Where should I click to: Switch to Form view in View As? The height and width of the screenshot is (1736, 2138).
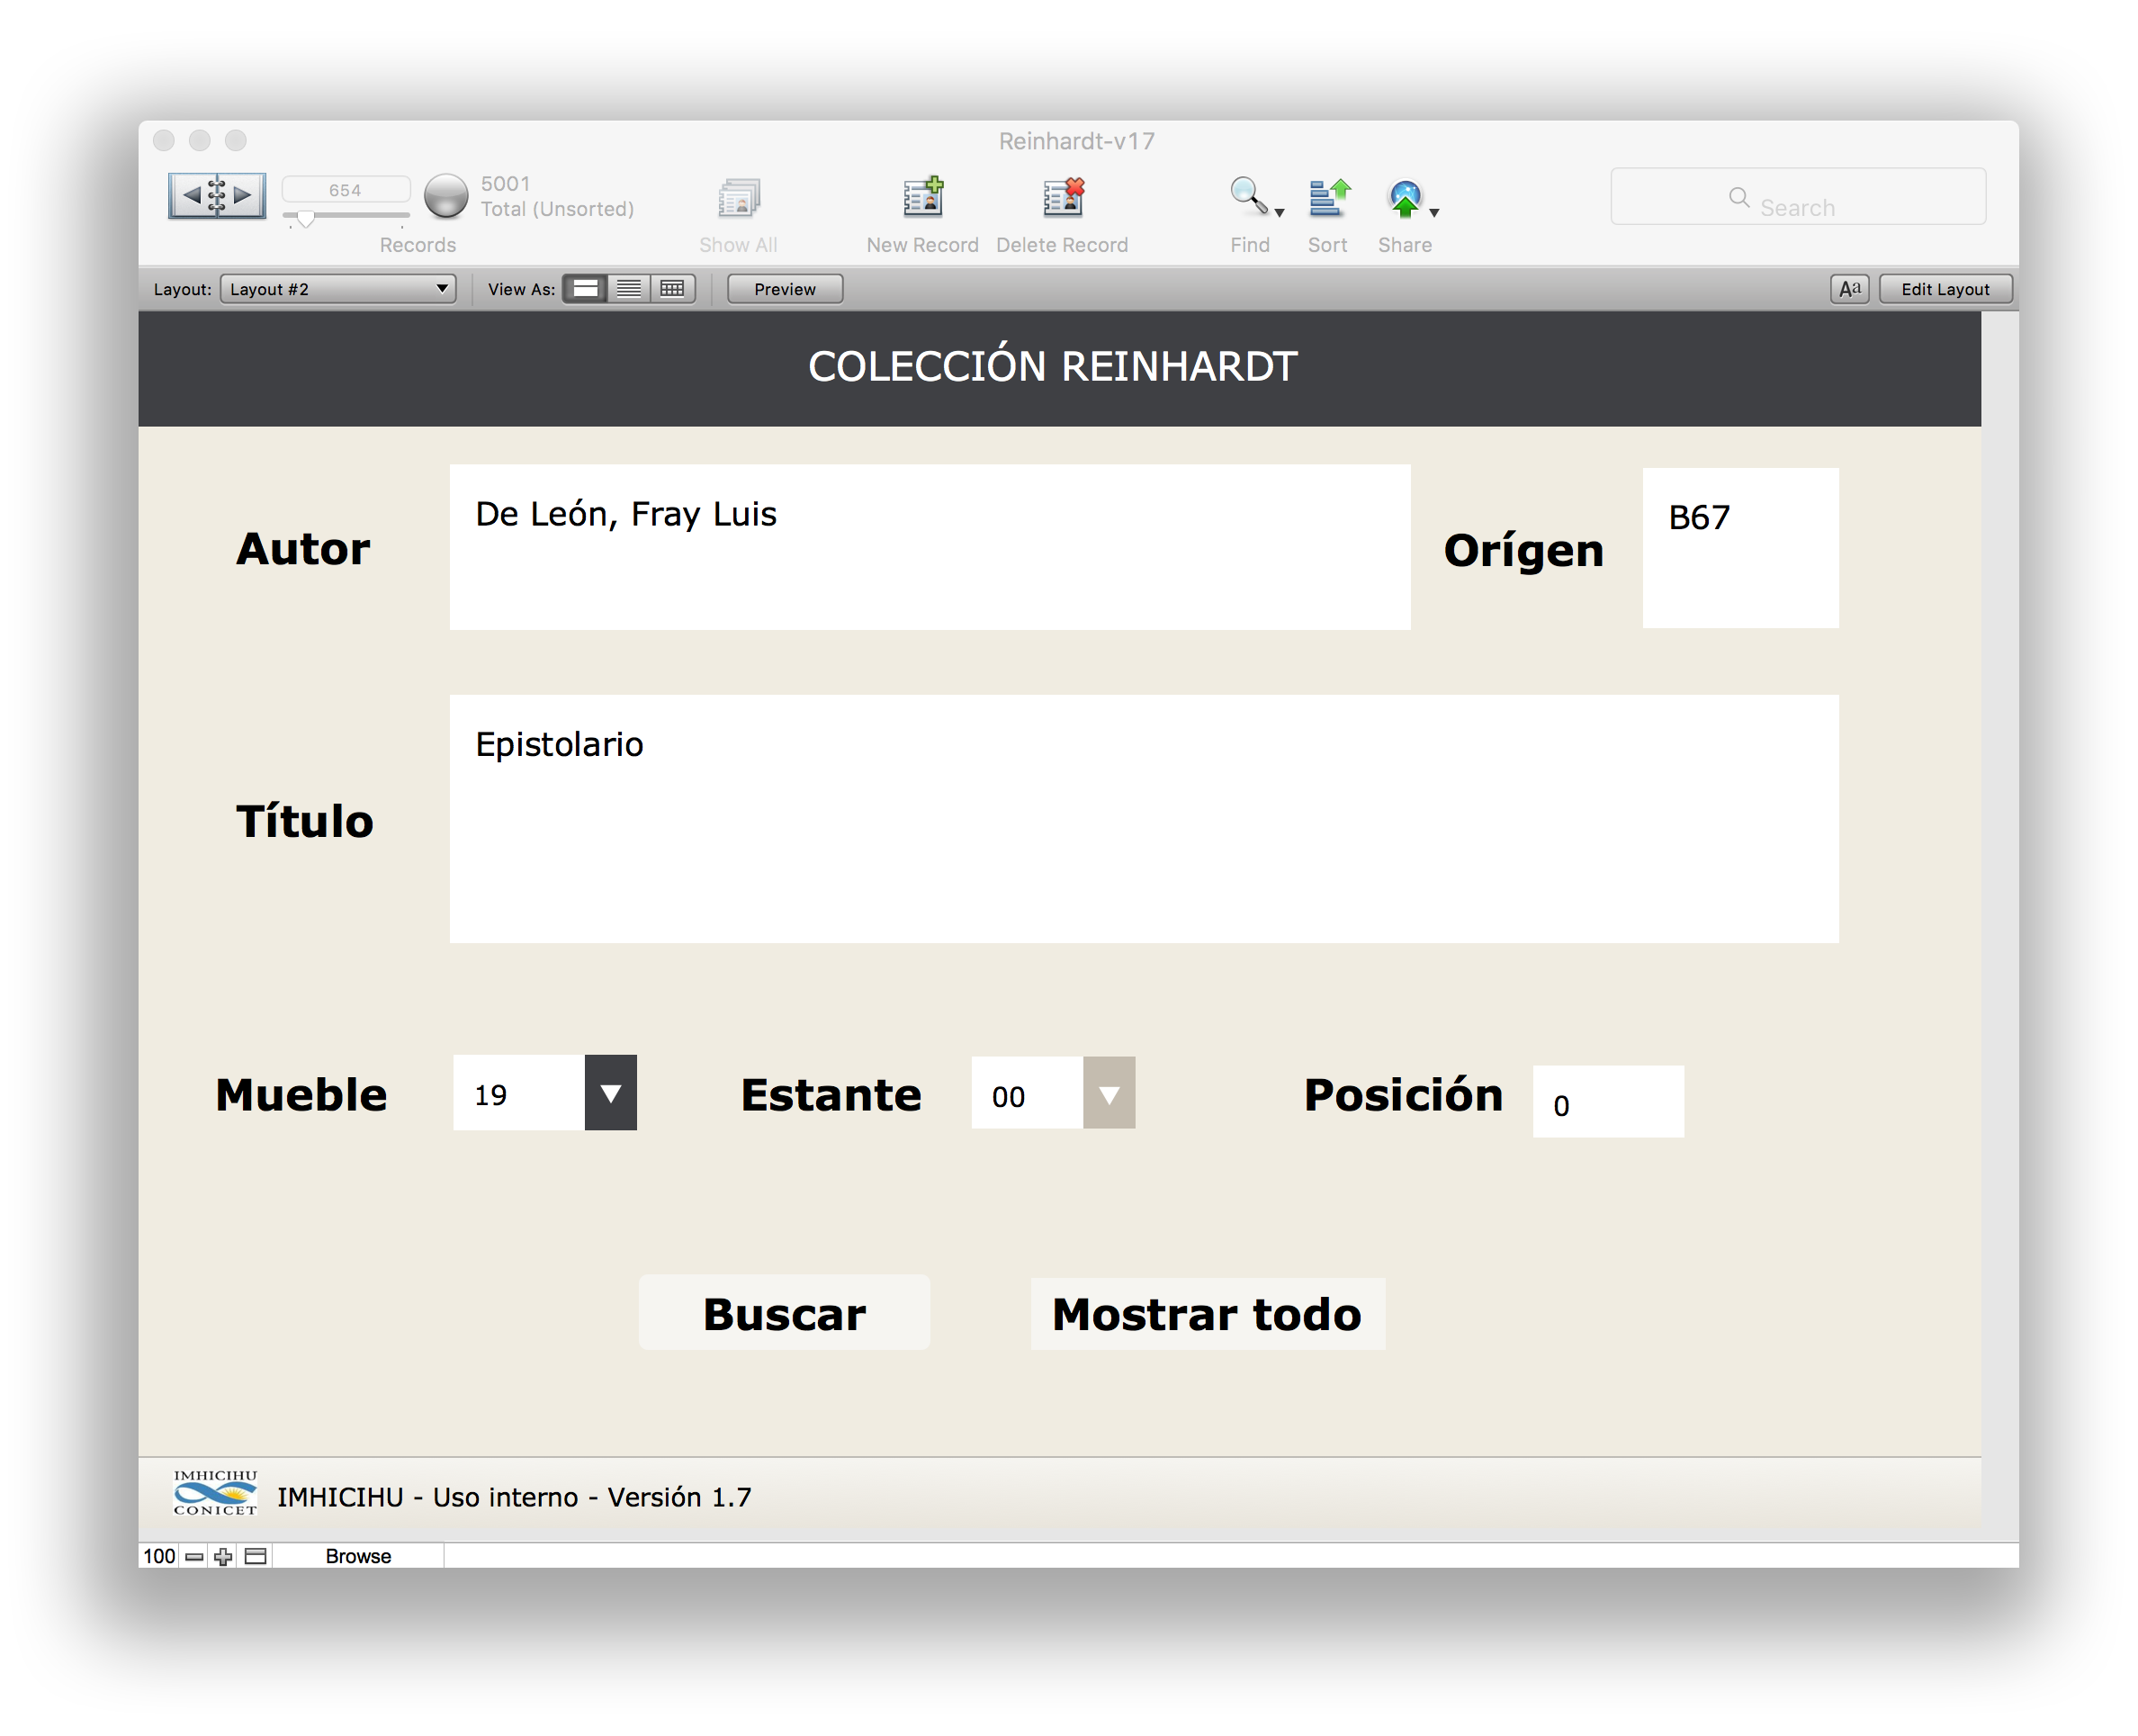[586, 289]
